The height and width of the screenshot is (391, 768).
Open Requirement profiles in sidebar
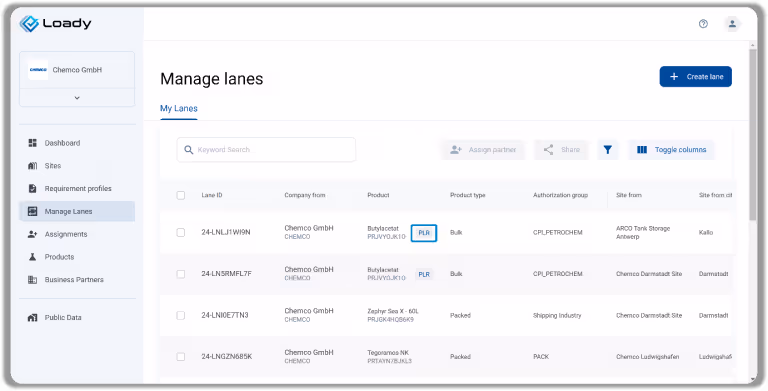click(x=77, y=189)
